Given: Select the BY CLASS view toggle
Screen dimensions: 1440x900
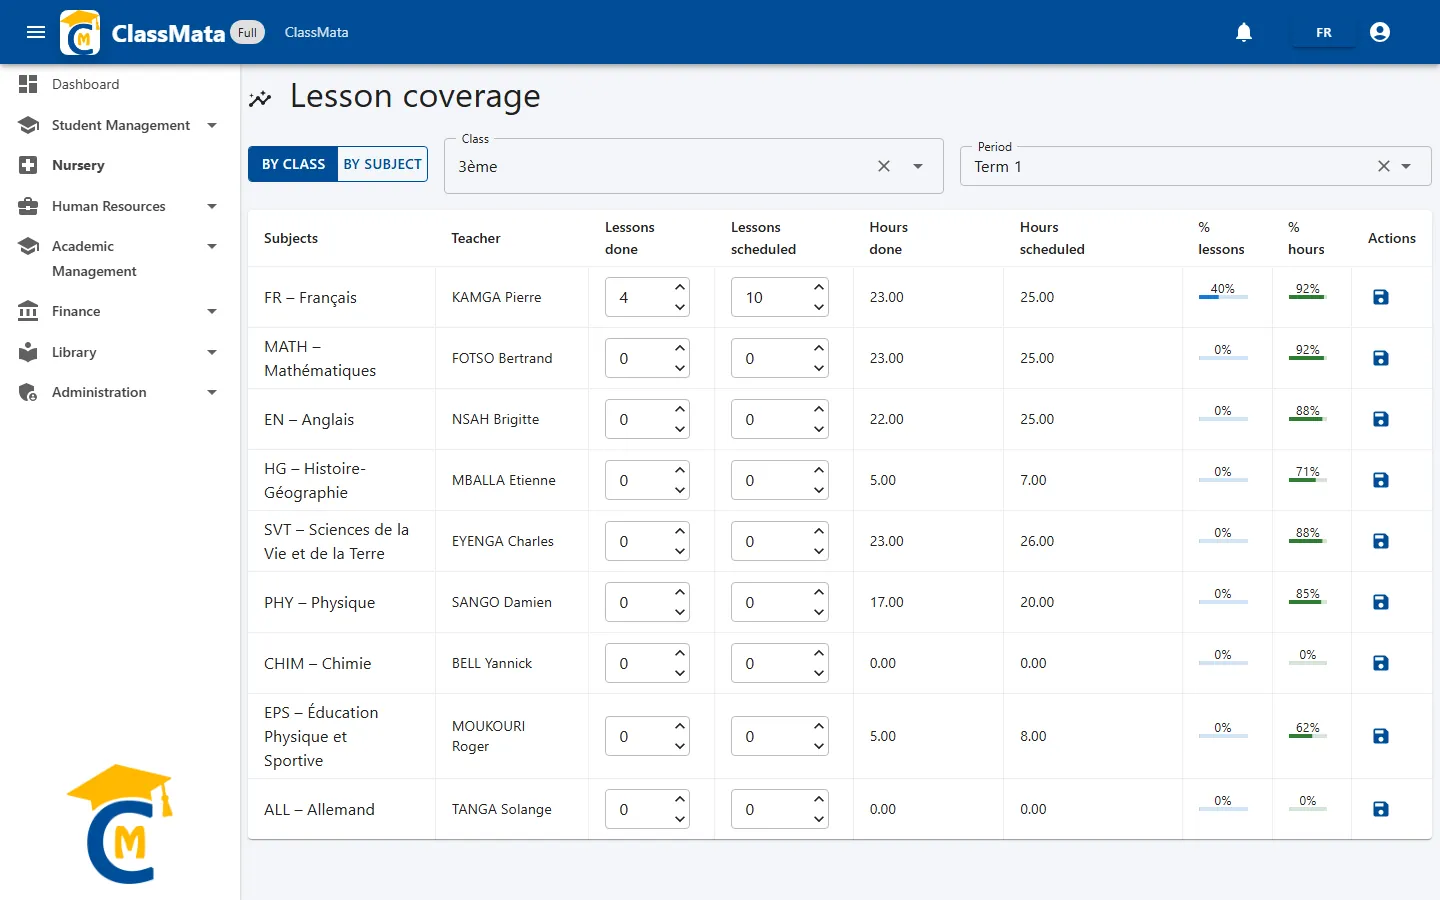Looking at the screenshot, I should click(293, 164).
